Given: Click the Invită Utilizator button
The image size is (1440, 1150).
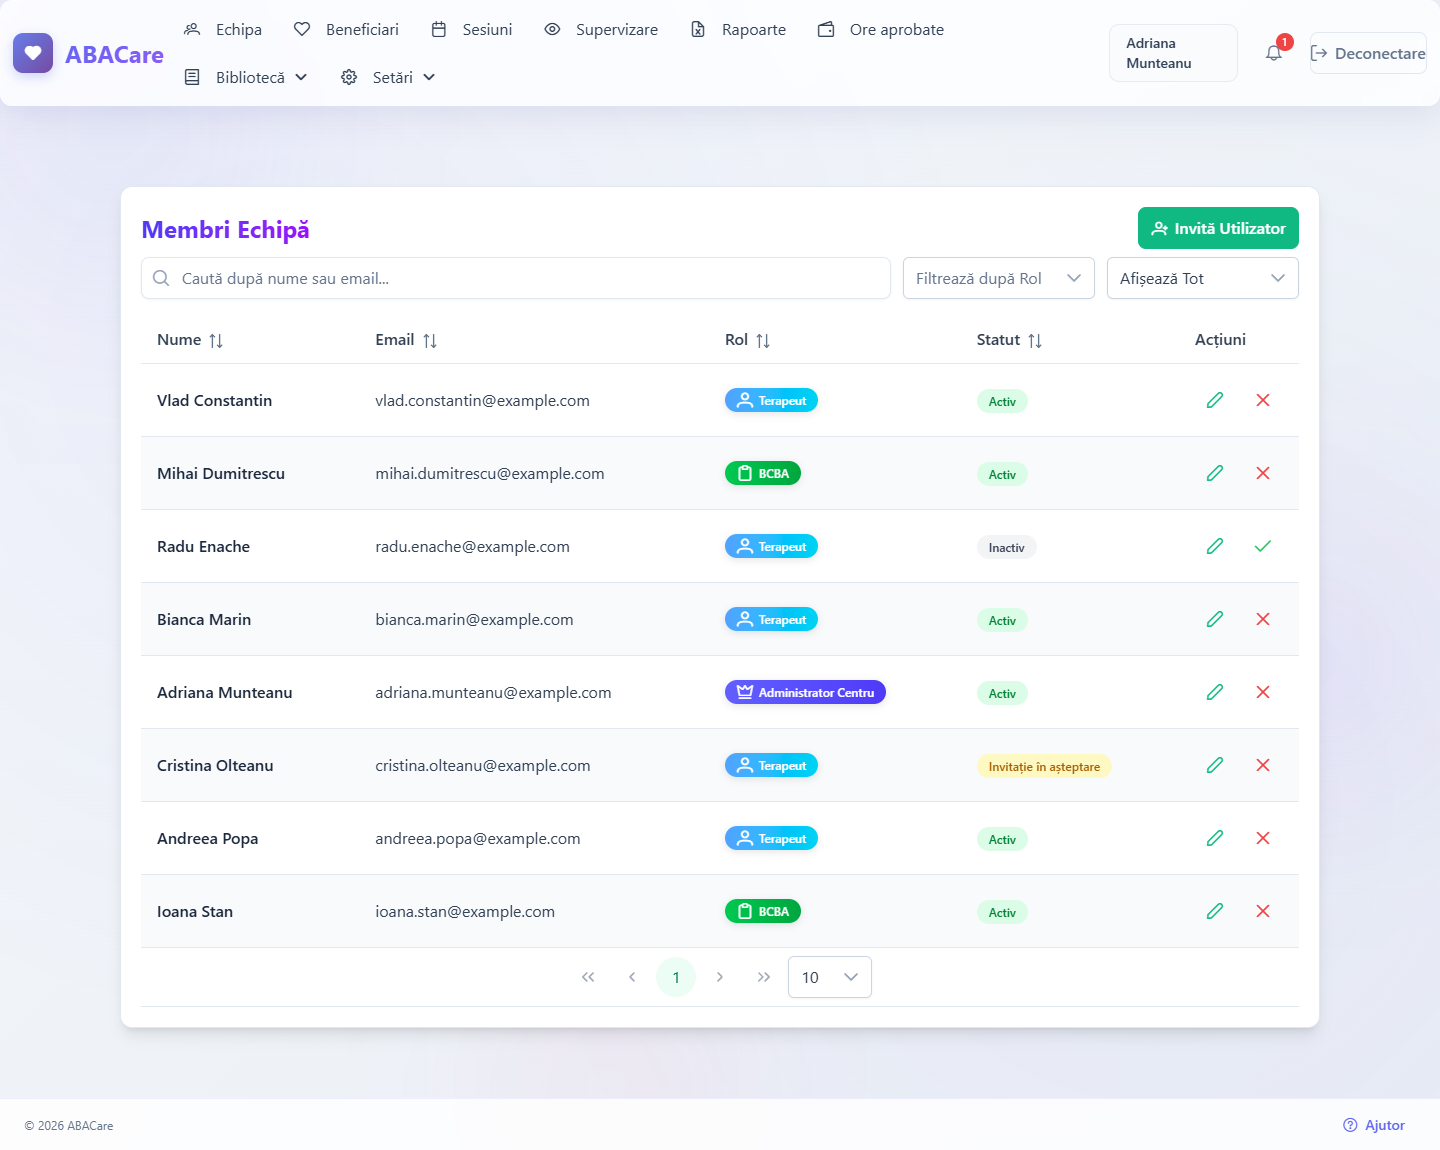Looking at the screenshot, I should pos(1218,228).
